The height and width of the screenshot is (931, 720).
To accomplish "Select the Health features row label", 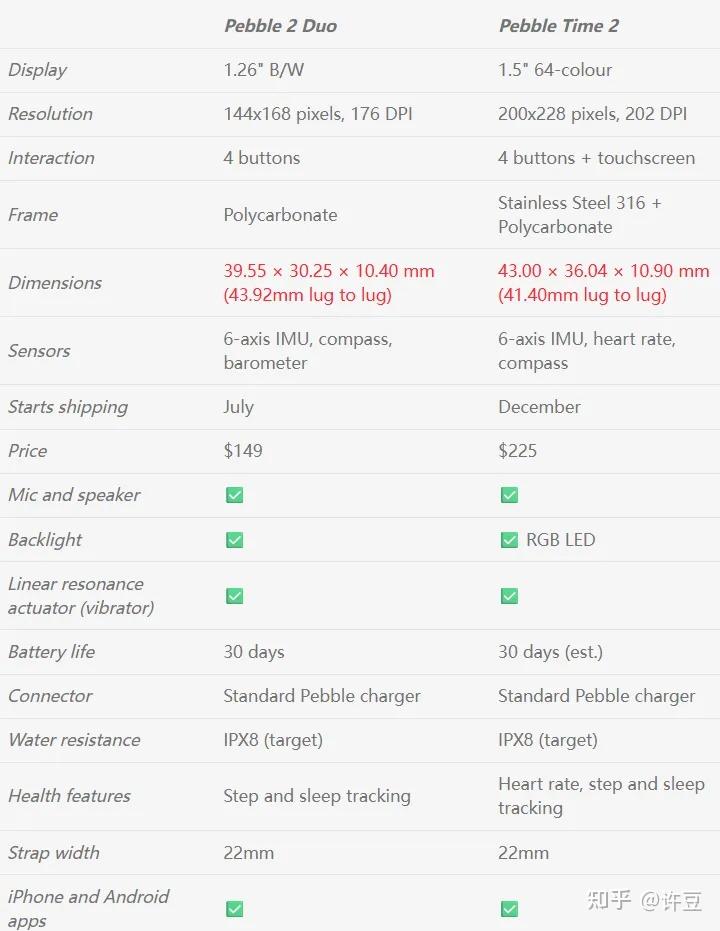I will 69,796.
